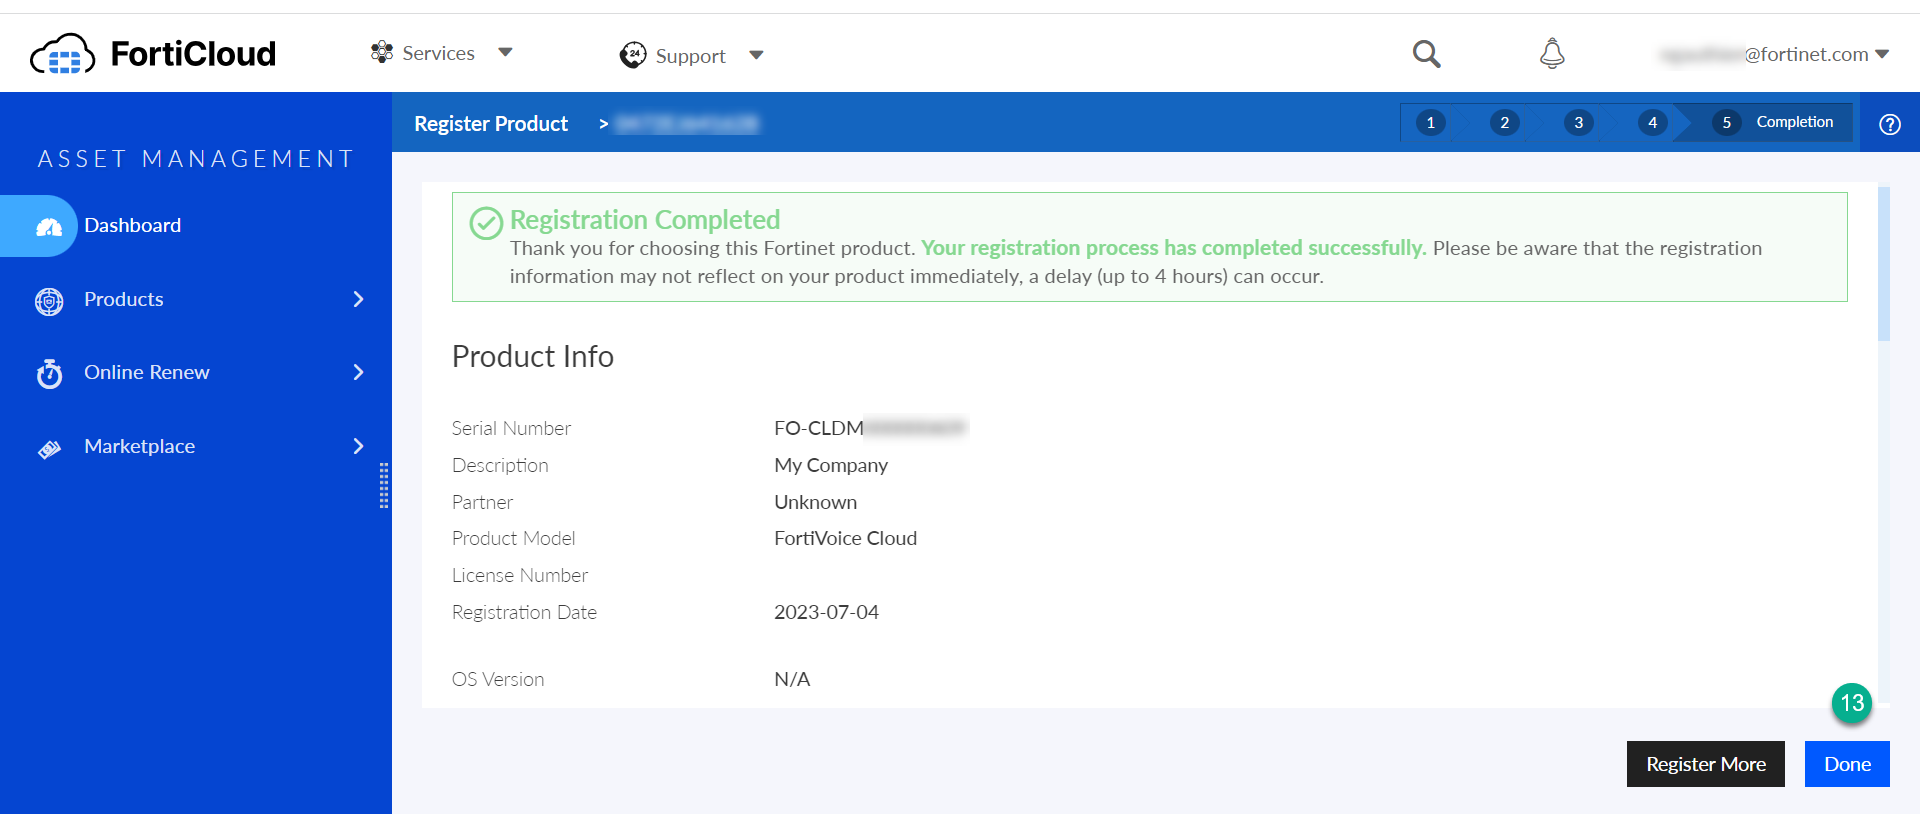Viewport: 1920px width, 814px height.
Task: Click the Register More button
Action: pos(1705,764)
